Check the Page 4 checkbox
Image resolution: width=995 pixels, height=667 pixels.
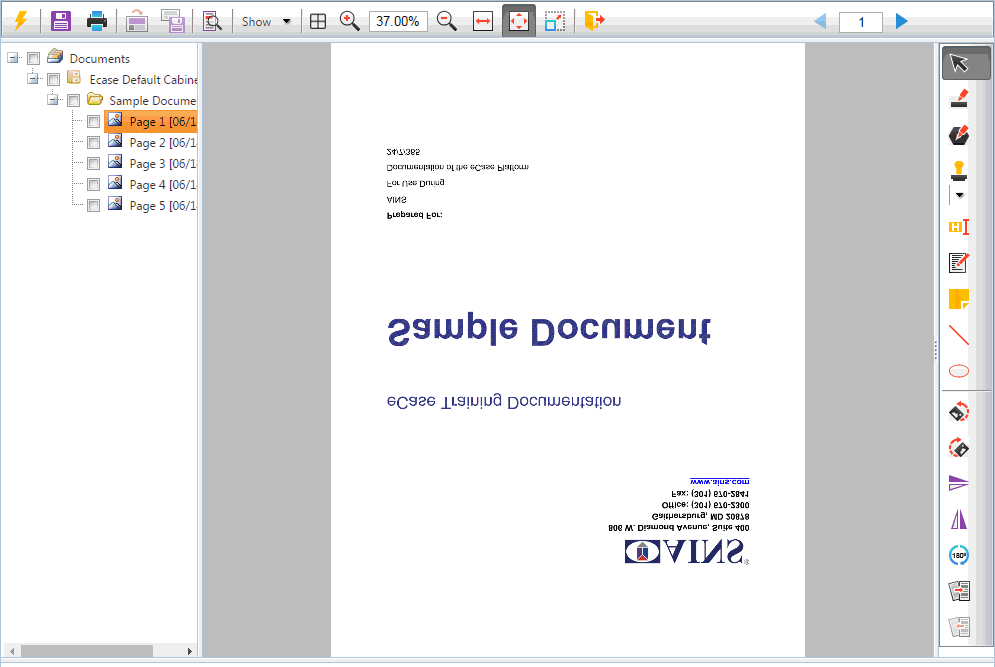(x=93, y=185)
